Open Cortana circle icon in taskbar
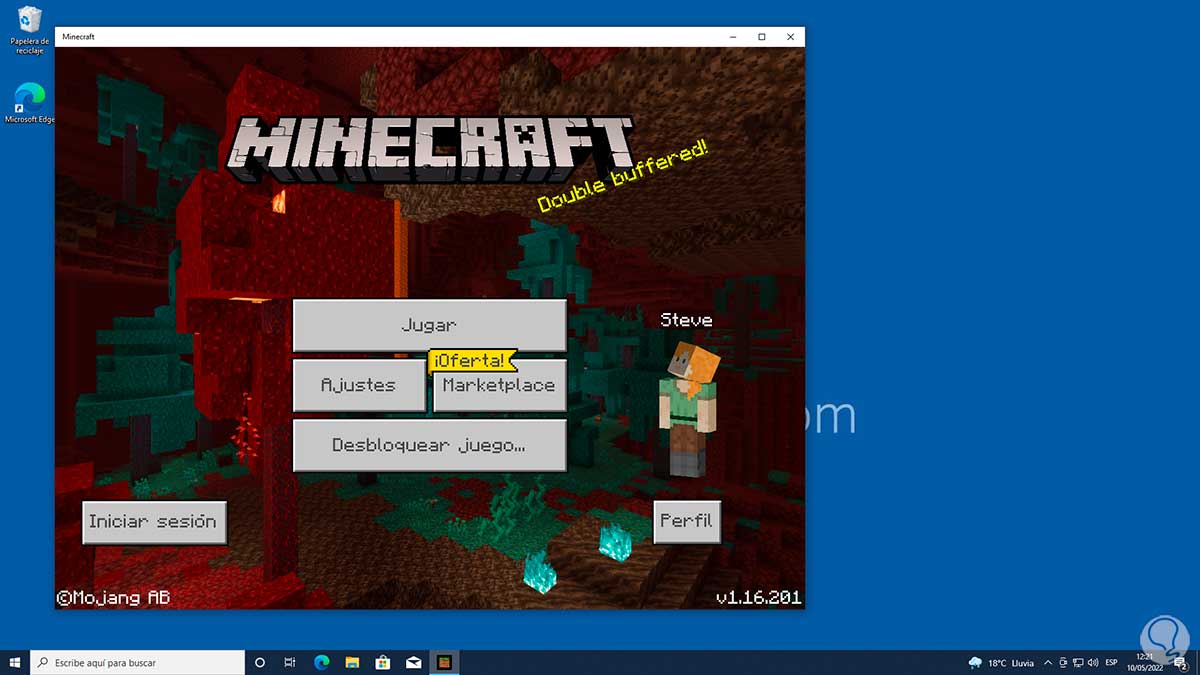 pyautogui.click(x=260, y=662)
